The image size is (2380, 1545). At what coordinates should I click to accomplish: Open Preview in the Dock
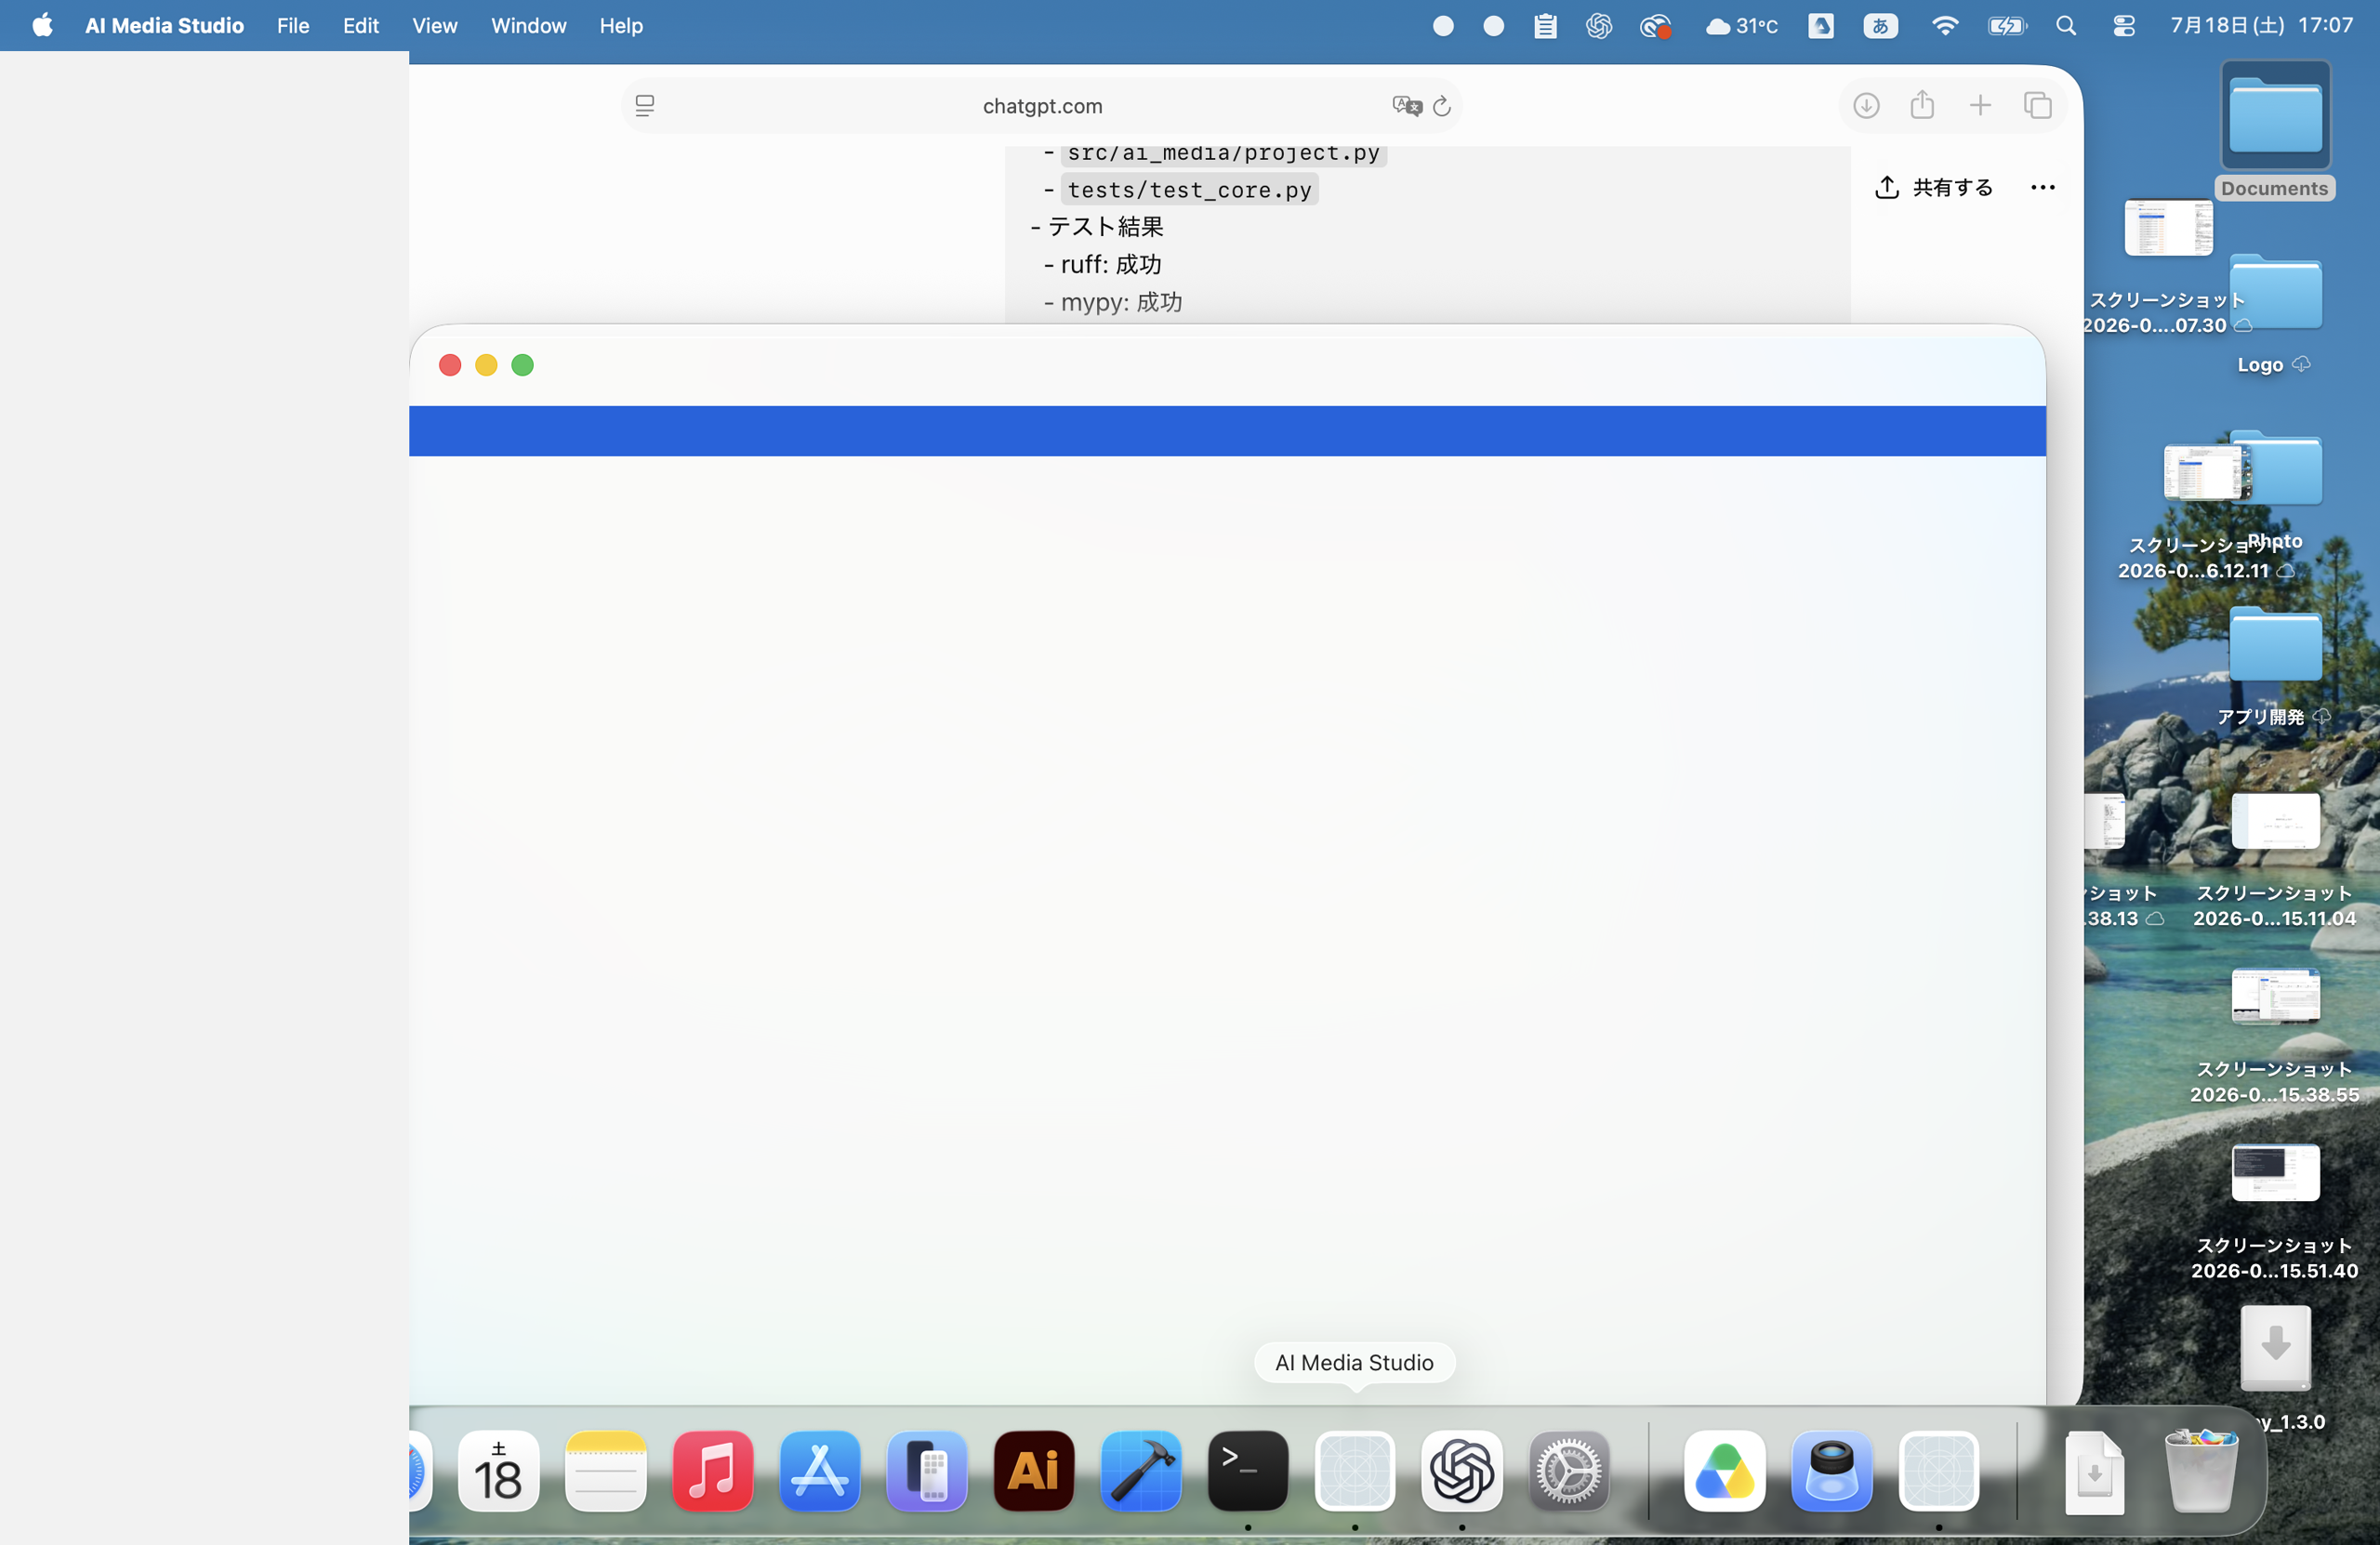[x=1831, y=1471]
